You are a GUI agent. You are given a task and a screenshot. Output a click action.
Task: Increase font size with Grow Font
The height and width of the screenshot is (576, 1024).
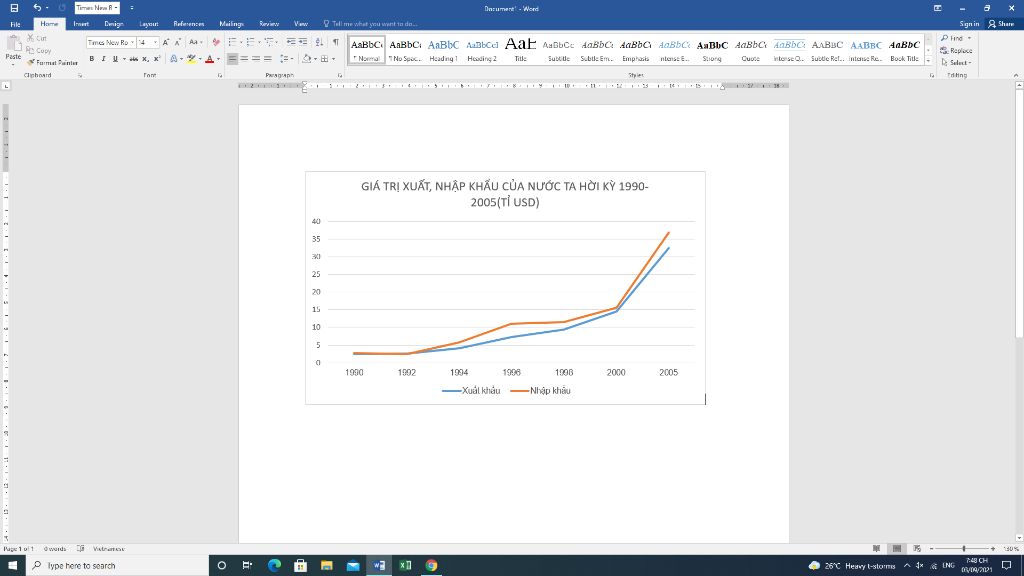click(166, 42)
